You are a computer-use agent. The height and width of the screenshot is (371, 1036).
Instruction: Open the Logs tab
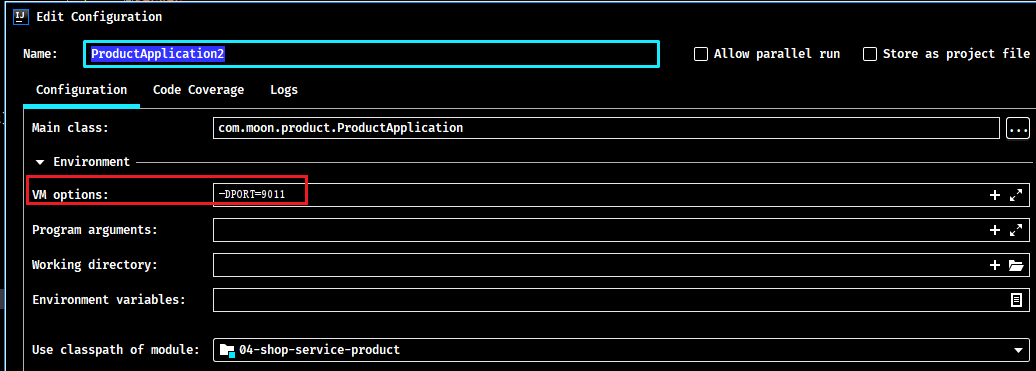(x=284, y=90)
